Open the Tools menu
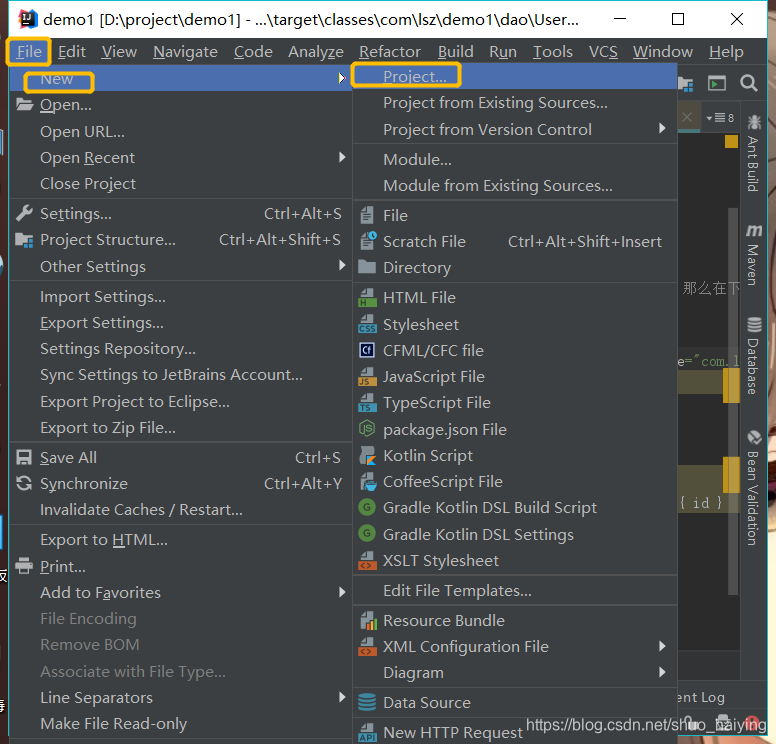The width and height of the screenshot is (776, 744). (552, 51)
